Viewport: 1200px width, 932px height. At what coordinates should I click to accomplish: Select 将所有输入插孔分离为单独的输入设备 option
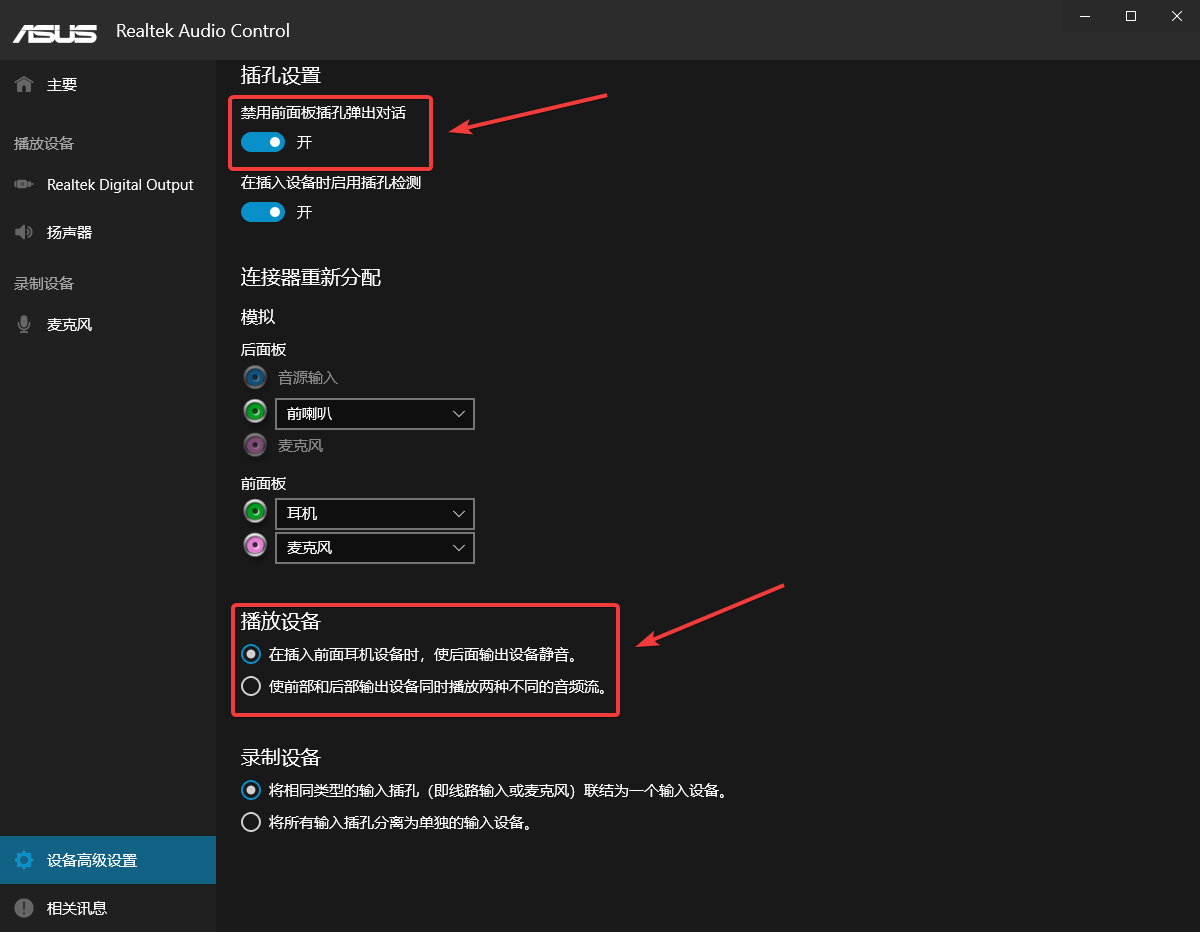(x=251, y=823)
